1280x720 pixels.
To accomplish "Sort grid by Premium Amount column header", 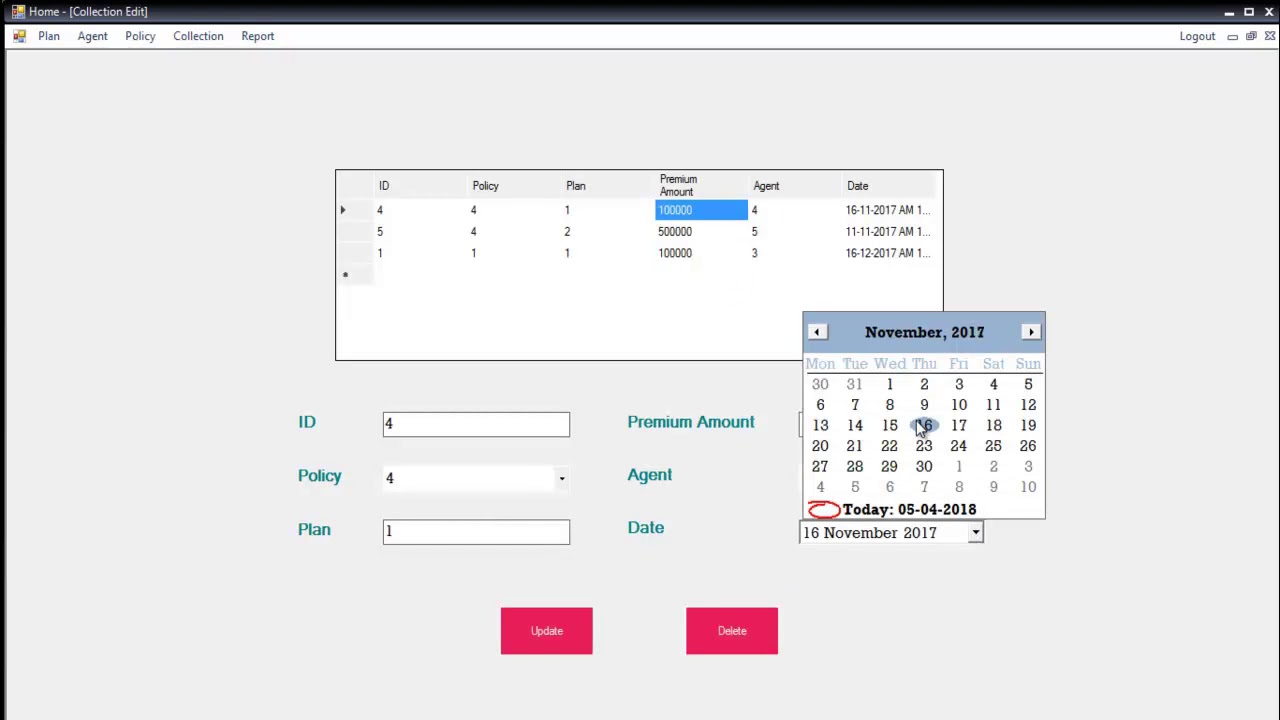I will pyautogui.click(x=701, y=186).
